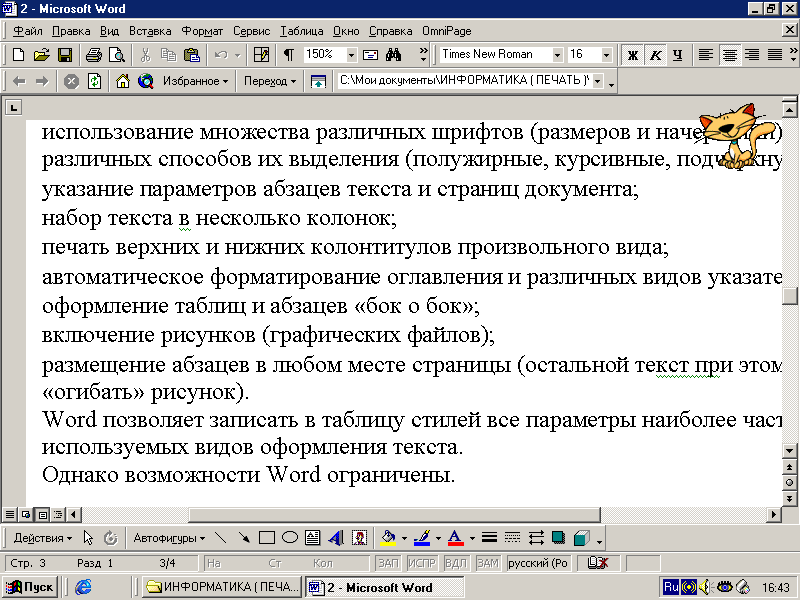Open the Пуск start menu
The image size is (800, 600).
coord(30,587)
